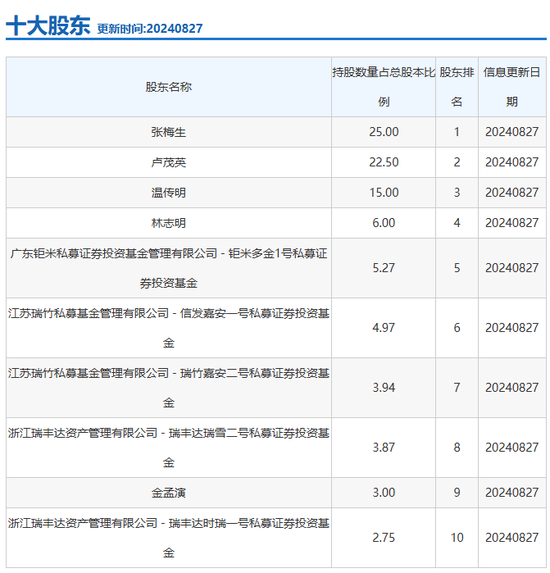
Task: Click the 信息更新日期 column header
Action: tap(512, 87)
